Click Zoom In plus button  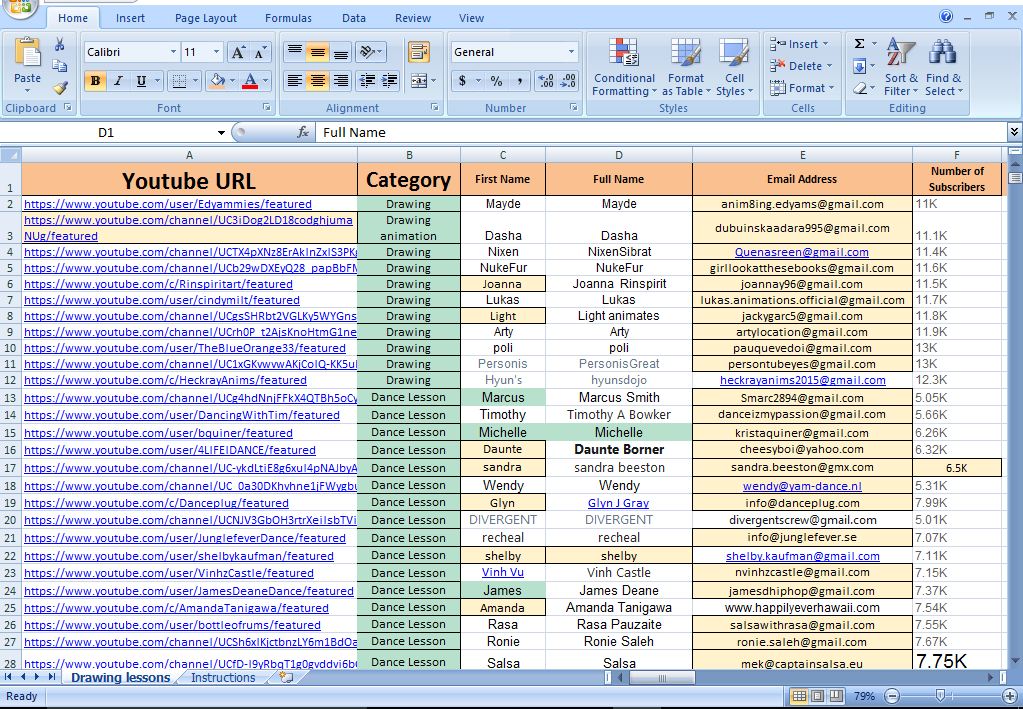1009,696
